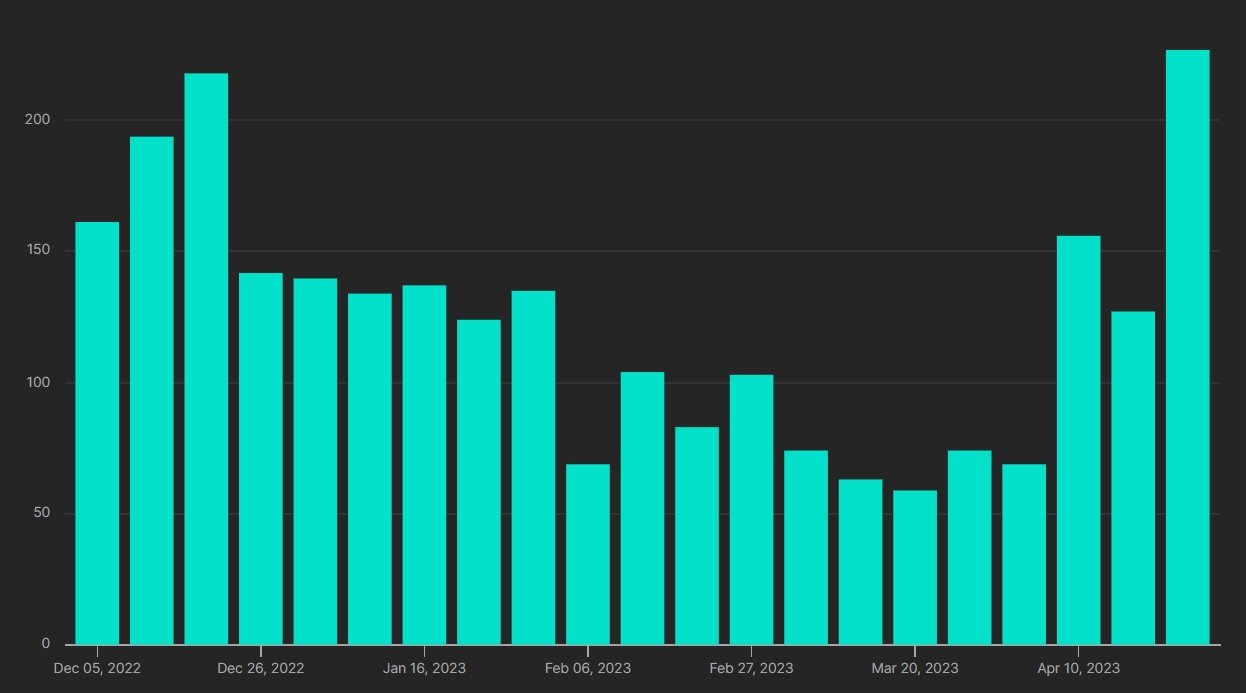1246x693 pixels.
Task: Click the 200 y-axis value label
Action: (37, 120)
